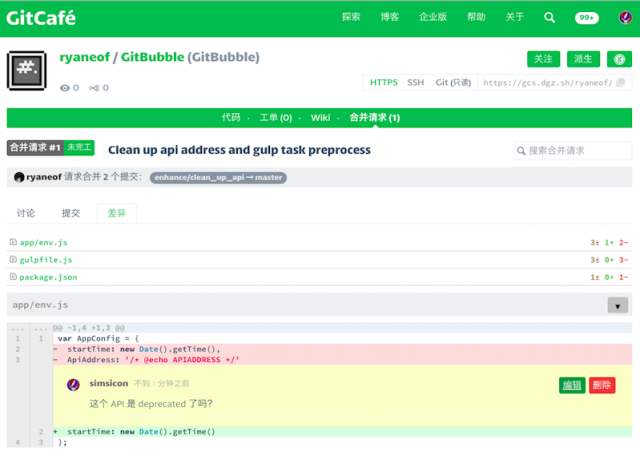Click the 关注 button
Screen dimensions: 640x456
pos(543,59)
